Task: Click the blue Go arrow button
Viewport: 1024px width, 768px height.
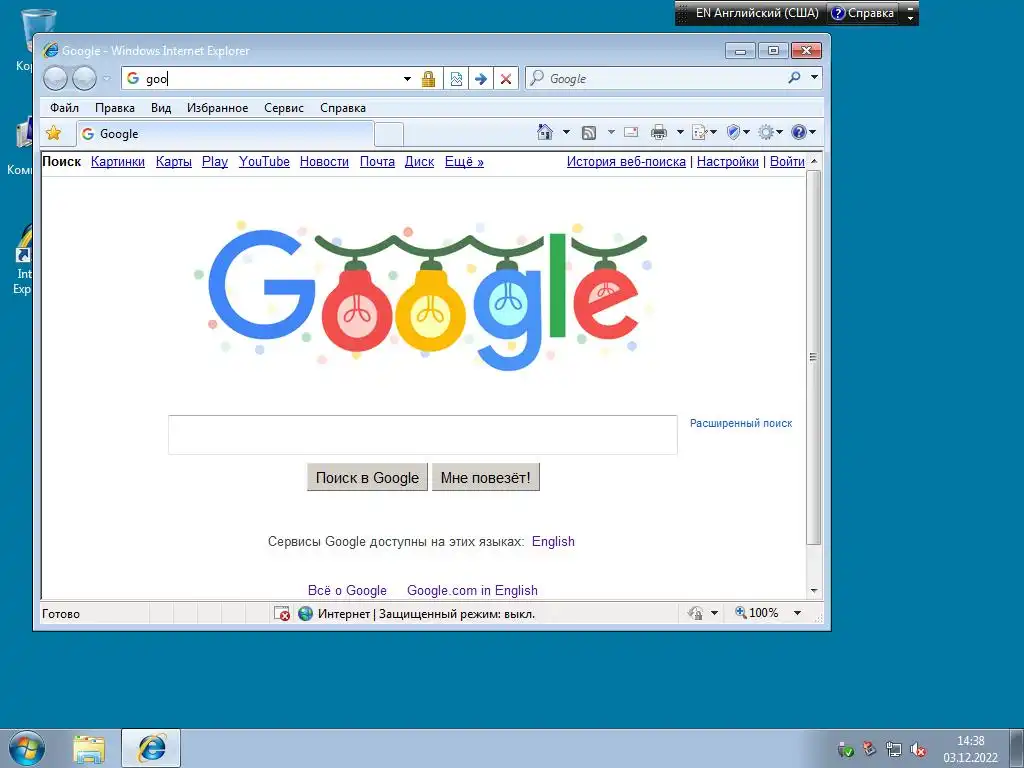Action: click(481, 79)
